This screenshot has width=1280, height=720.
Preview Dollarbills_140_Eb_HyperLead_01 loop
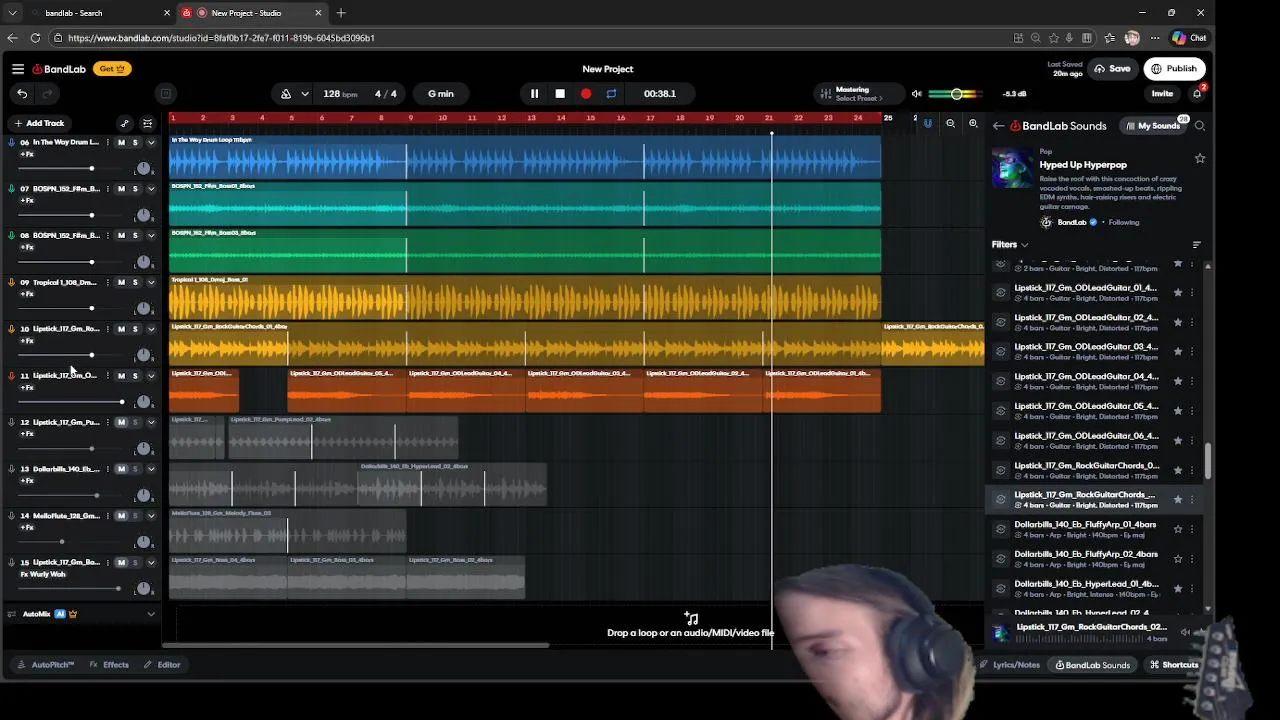point(1001,588)
